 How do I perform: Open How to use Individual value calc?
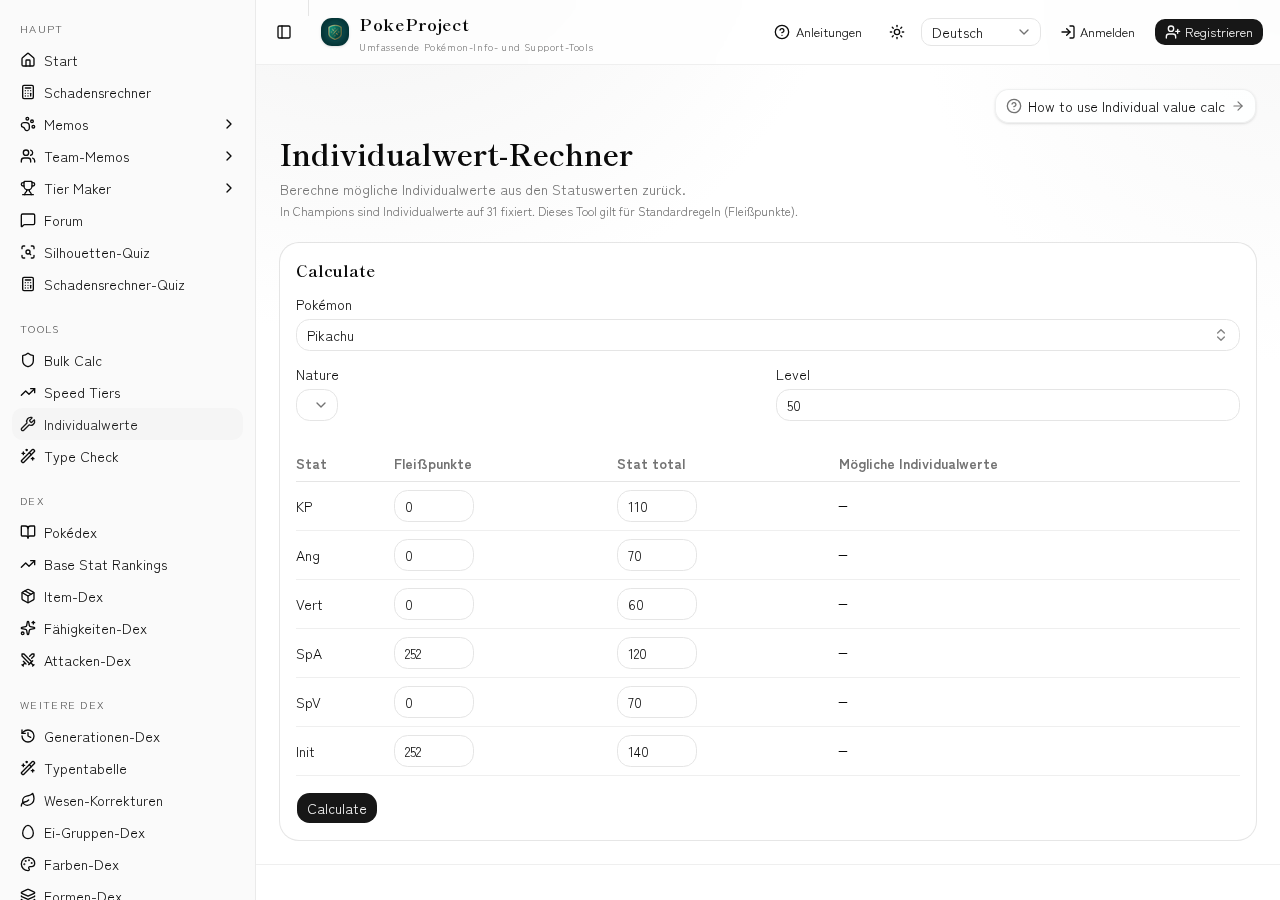(x=1125, y=106)
